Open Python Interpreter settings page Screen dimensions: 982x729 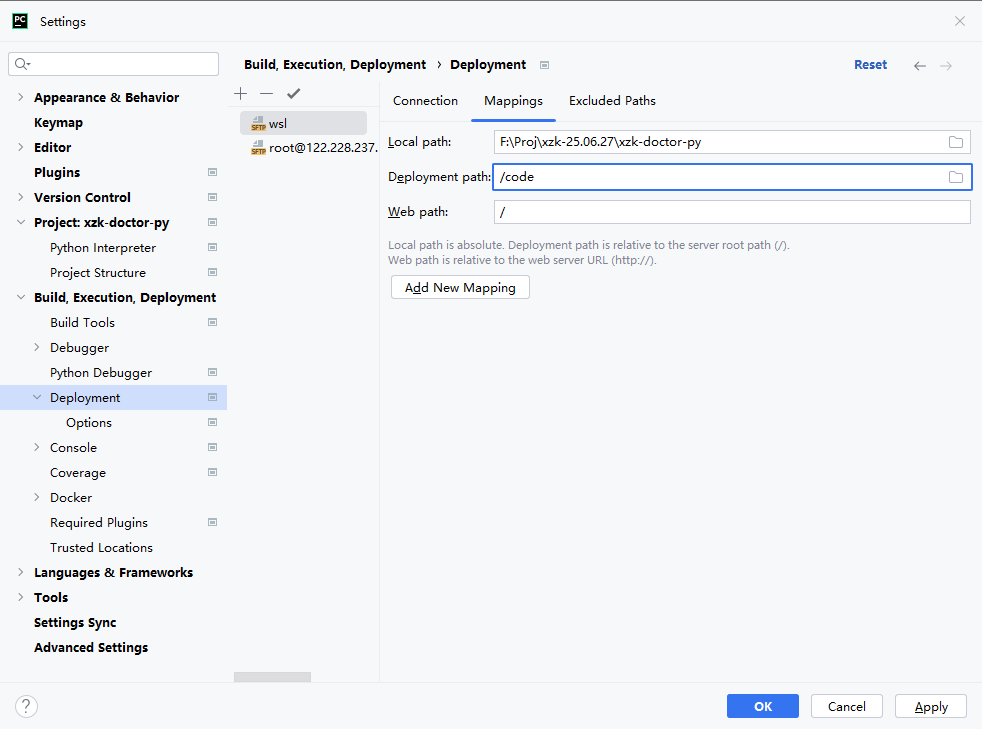[x=103, y=247]
